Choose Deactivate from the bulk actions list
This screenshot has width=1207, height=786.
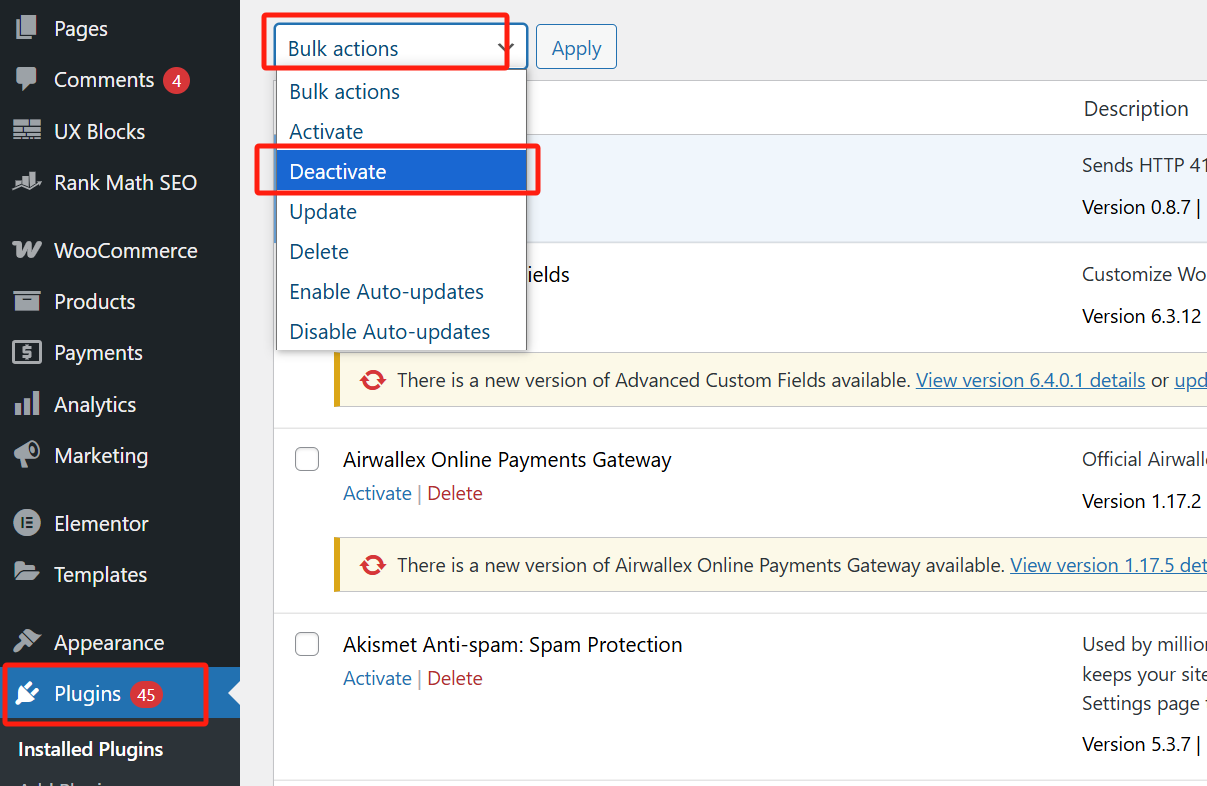click(338, 172)
